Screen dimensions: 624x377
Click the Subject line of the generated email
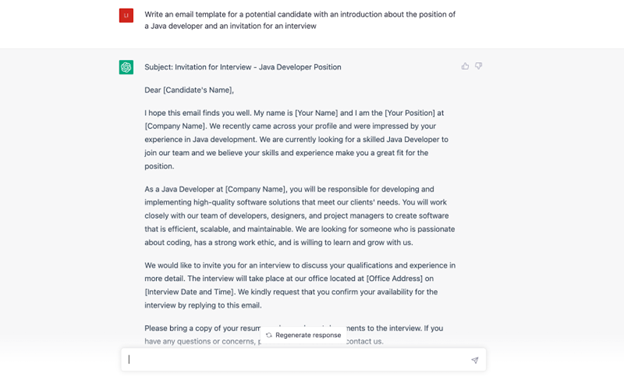coord(243,67)
